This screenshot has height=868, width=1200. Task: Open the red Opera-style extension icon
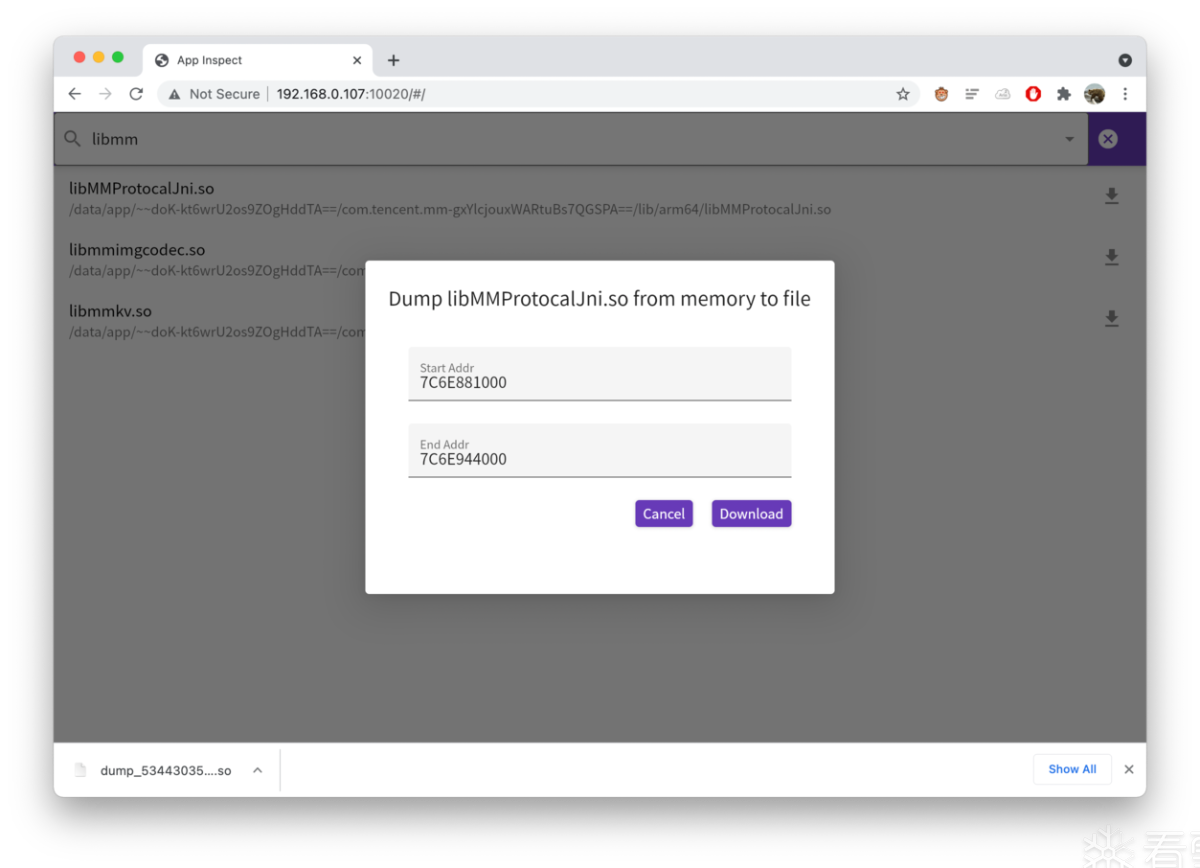click(x=1033, y=94)
